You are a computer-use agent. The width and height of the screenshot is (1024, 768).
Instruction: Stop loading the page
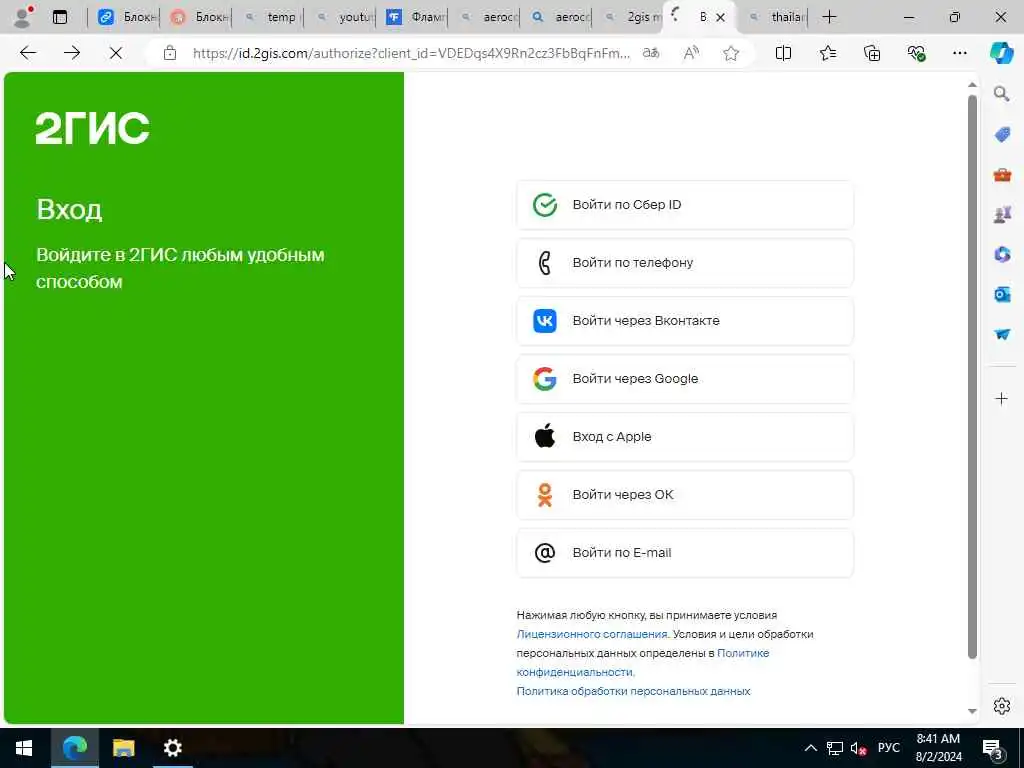coord(116,53)
